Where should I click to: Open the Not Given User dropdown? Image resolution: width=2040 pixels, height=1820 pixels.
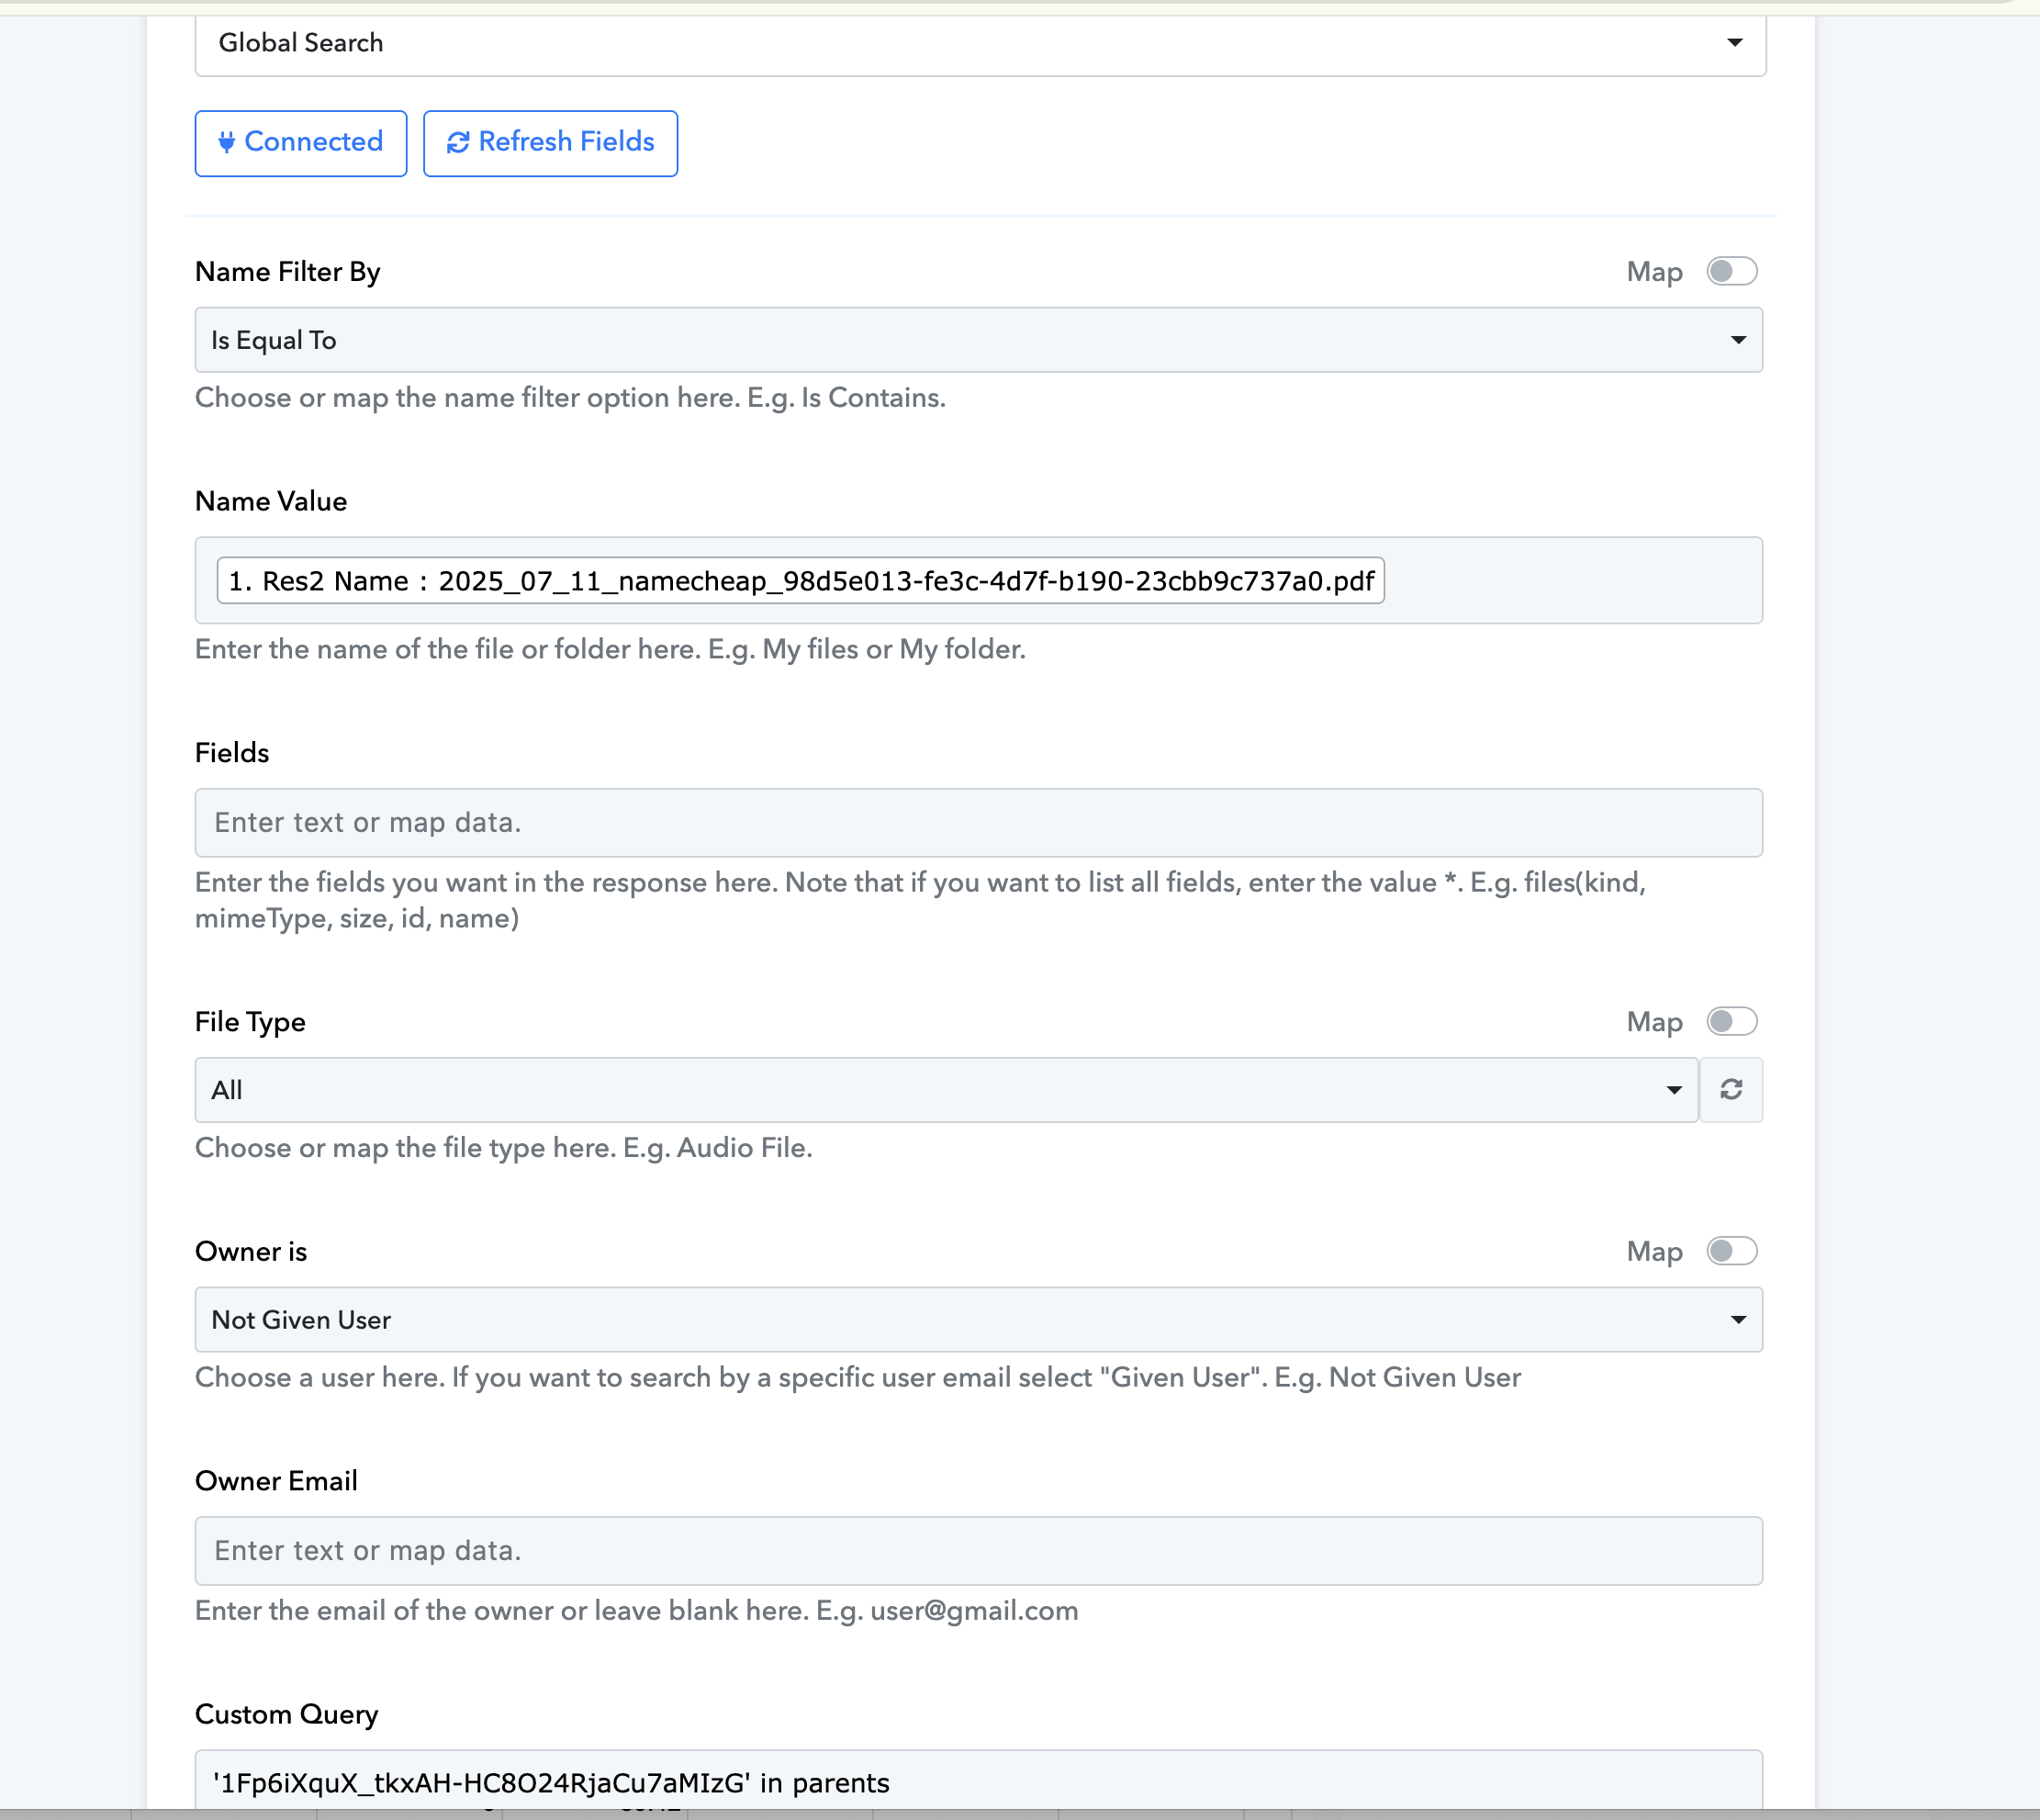[978, 1320]
